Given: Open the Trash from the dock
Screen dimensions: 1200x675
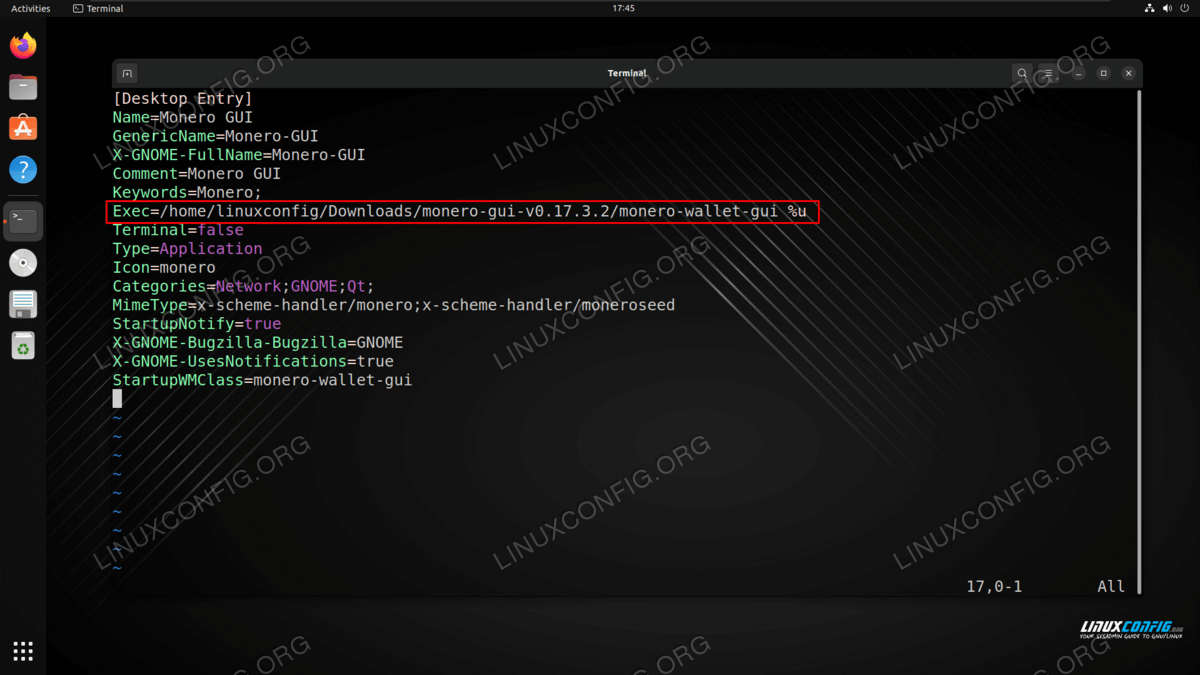Looking at the screenshot, I should (23, 346).
